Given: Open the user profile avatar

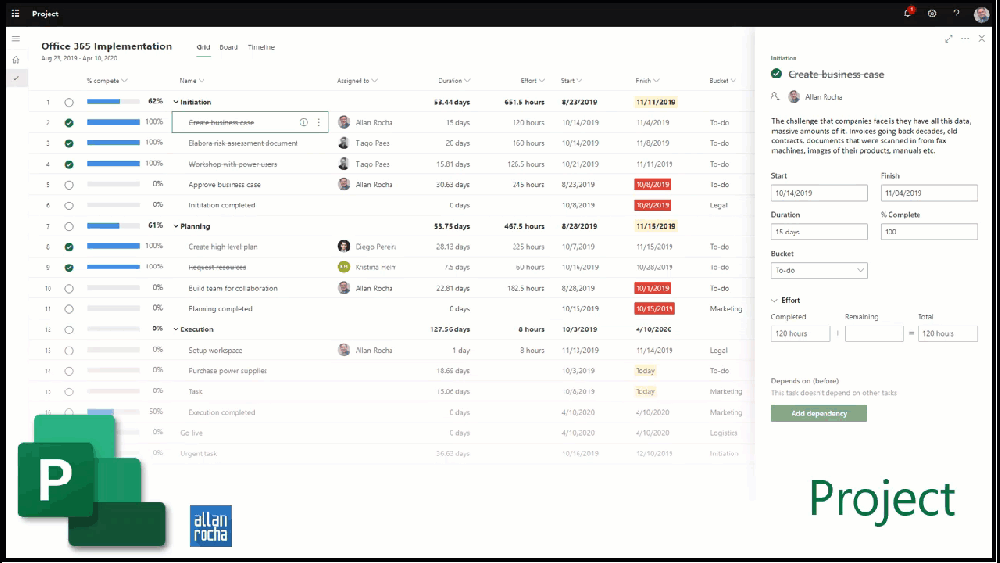Looking at the screenshot, I should pyautogui.click(x=982, y=14).
